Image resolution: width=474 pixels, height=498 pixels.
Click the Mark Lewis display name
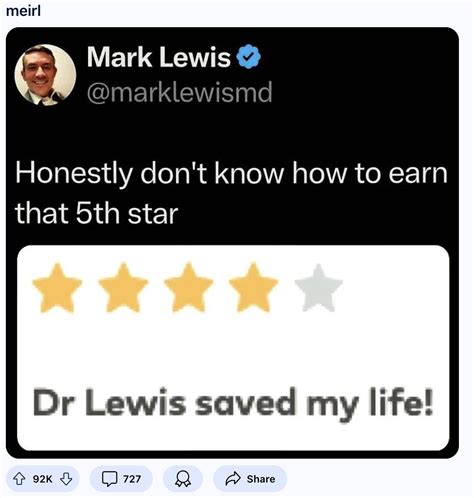click(159, 57)
